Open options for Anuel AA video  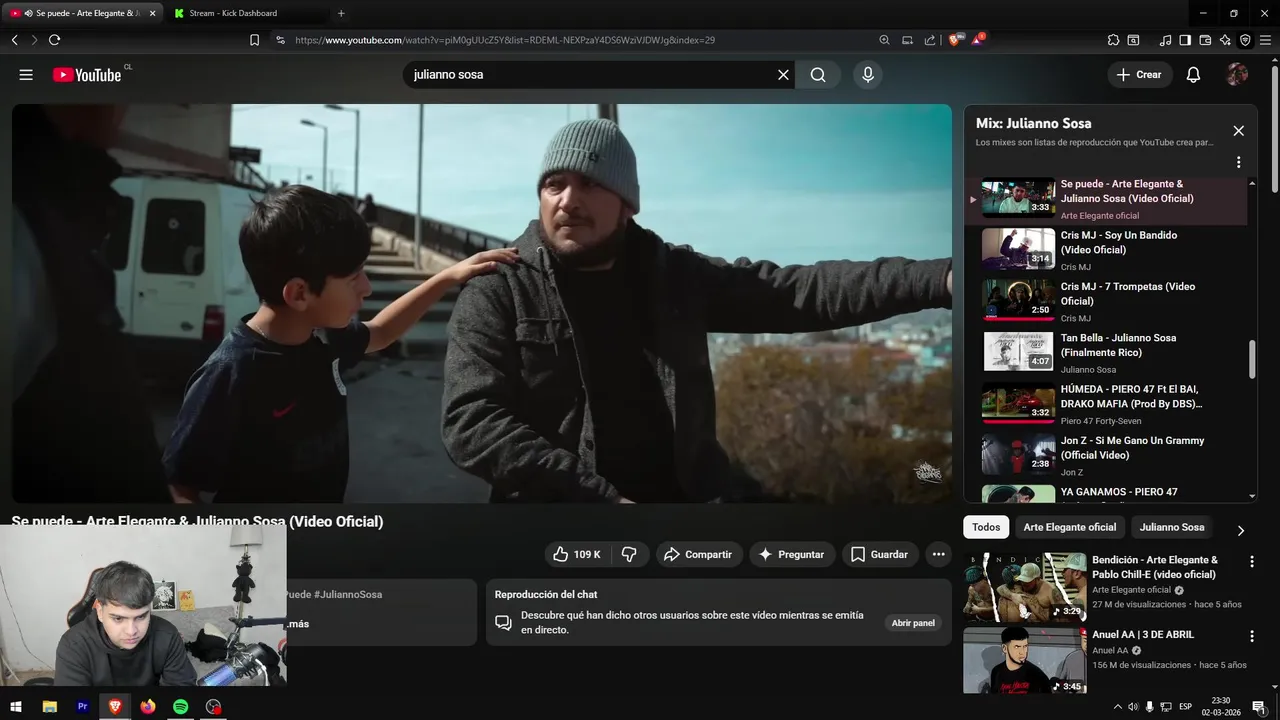pyautogui.click(x=1251, y=636)
